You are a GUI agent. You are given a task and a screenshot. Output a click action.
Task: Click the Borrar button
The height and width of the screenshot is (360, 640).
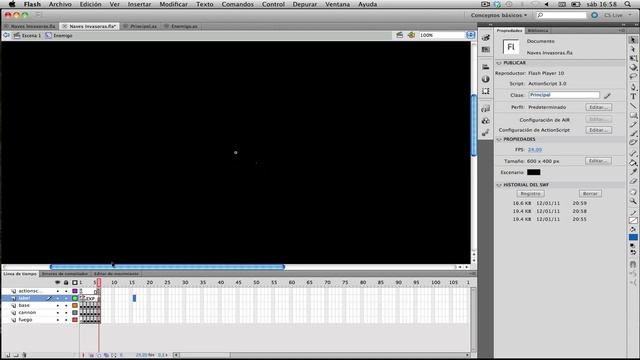[x=590, y=193]
